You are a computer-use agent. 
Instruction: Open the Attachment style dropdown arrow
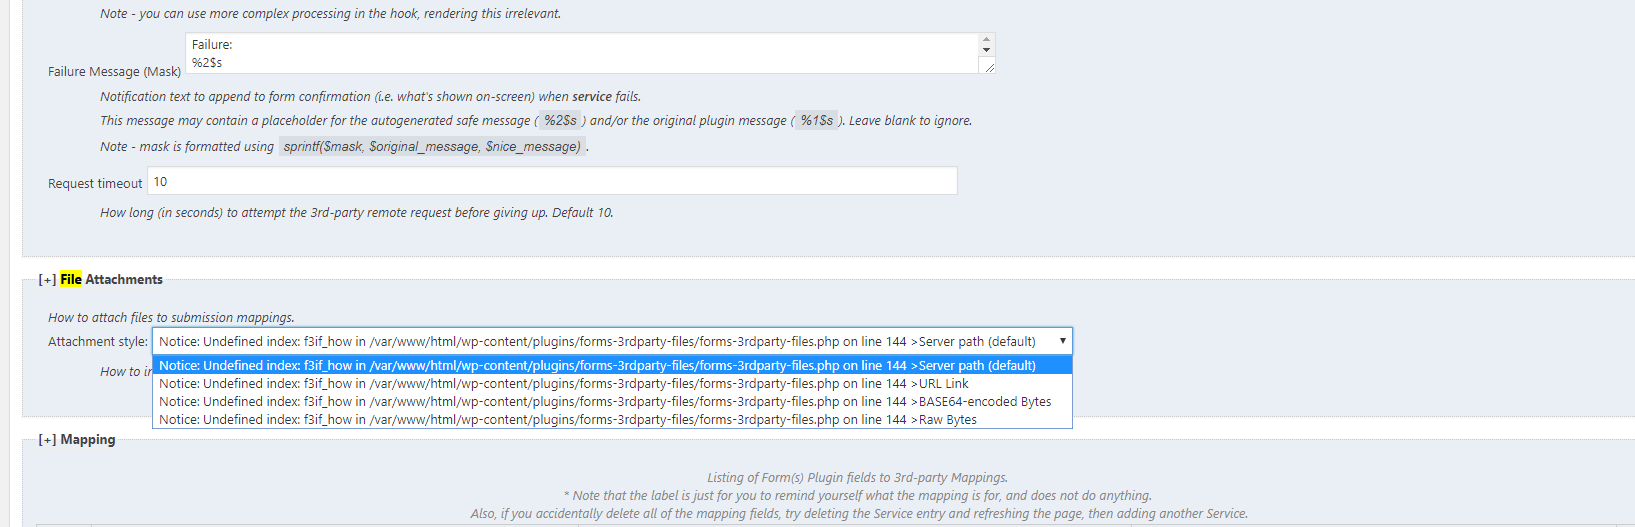1062,341
